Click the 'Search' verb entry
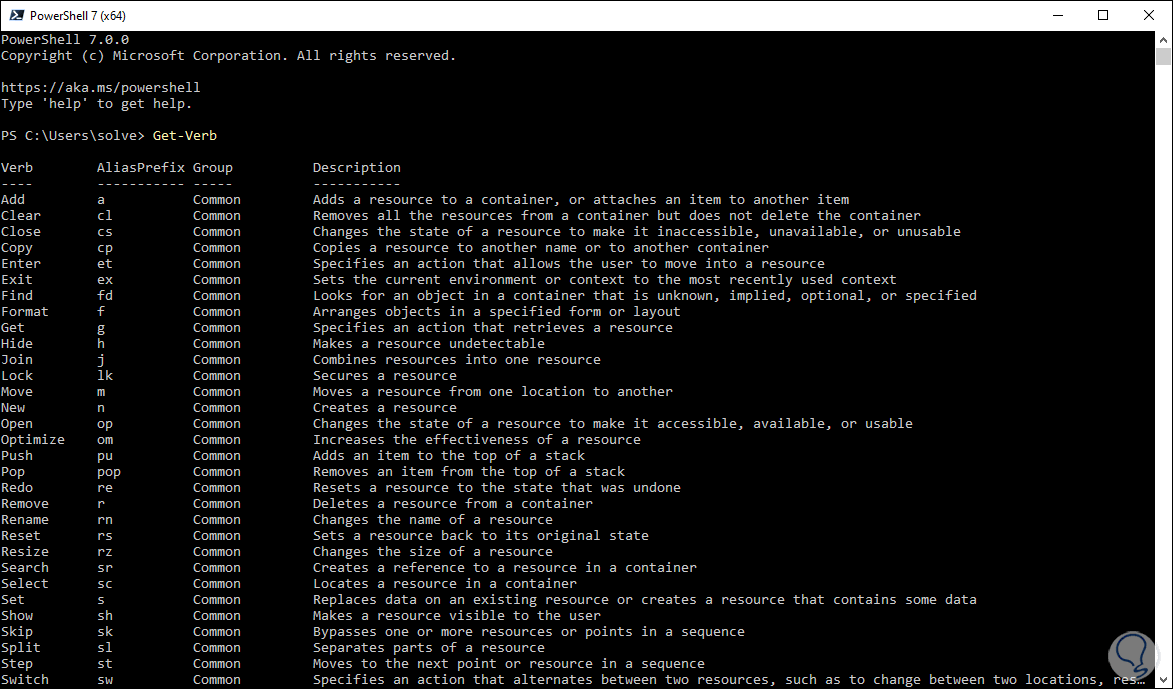The width and height of the screenshot is (1173, 689). 25,568
